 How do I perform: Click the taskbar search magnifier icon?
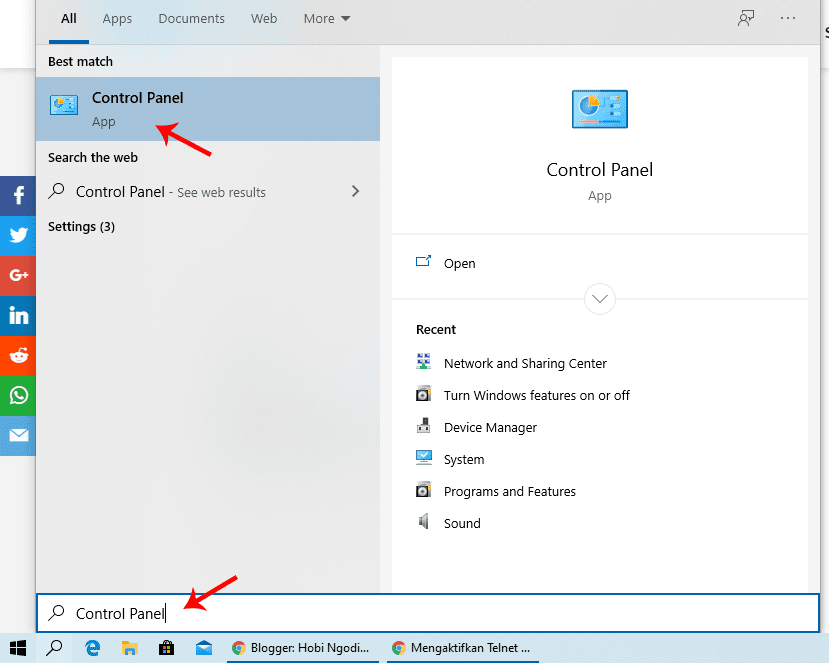tap(54, 648)
